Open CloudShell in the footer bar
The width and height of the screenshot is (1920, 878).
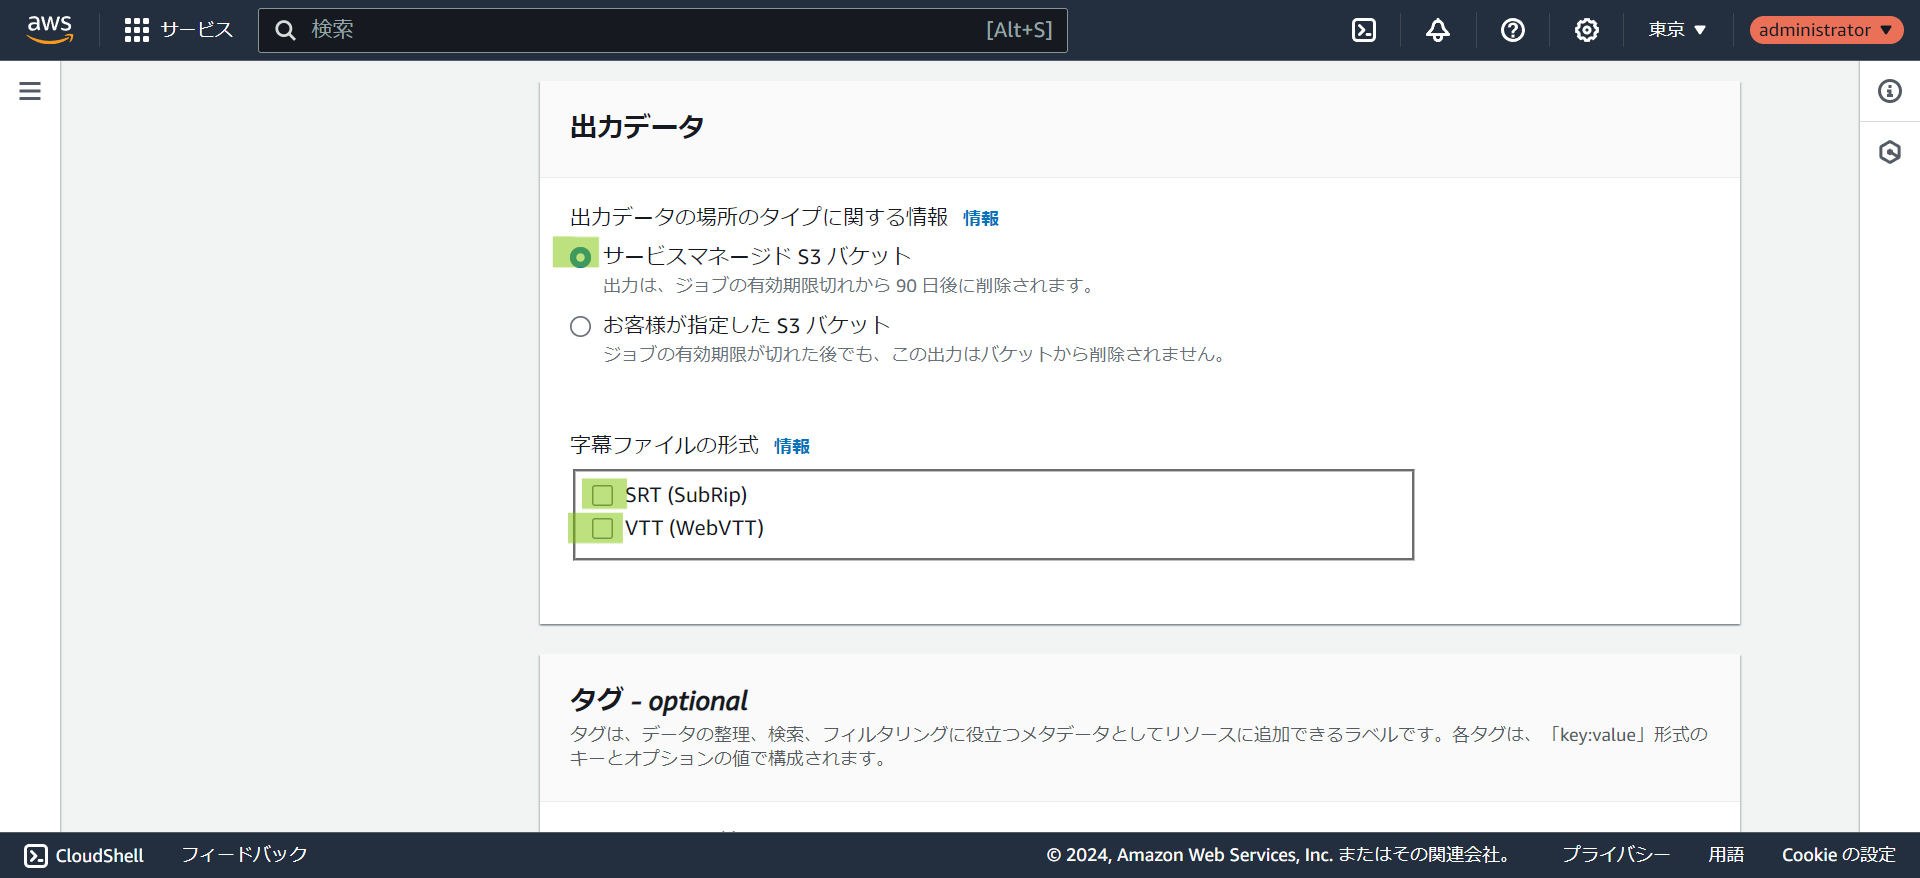click(85, 855)
